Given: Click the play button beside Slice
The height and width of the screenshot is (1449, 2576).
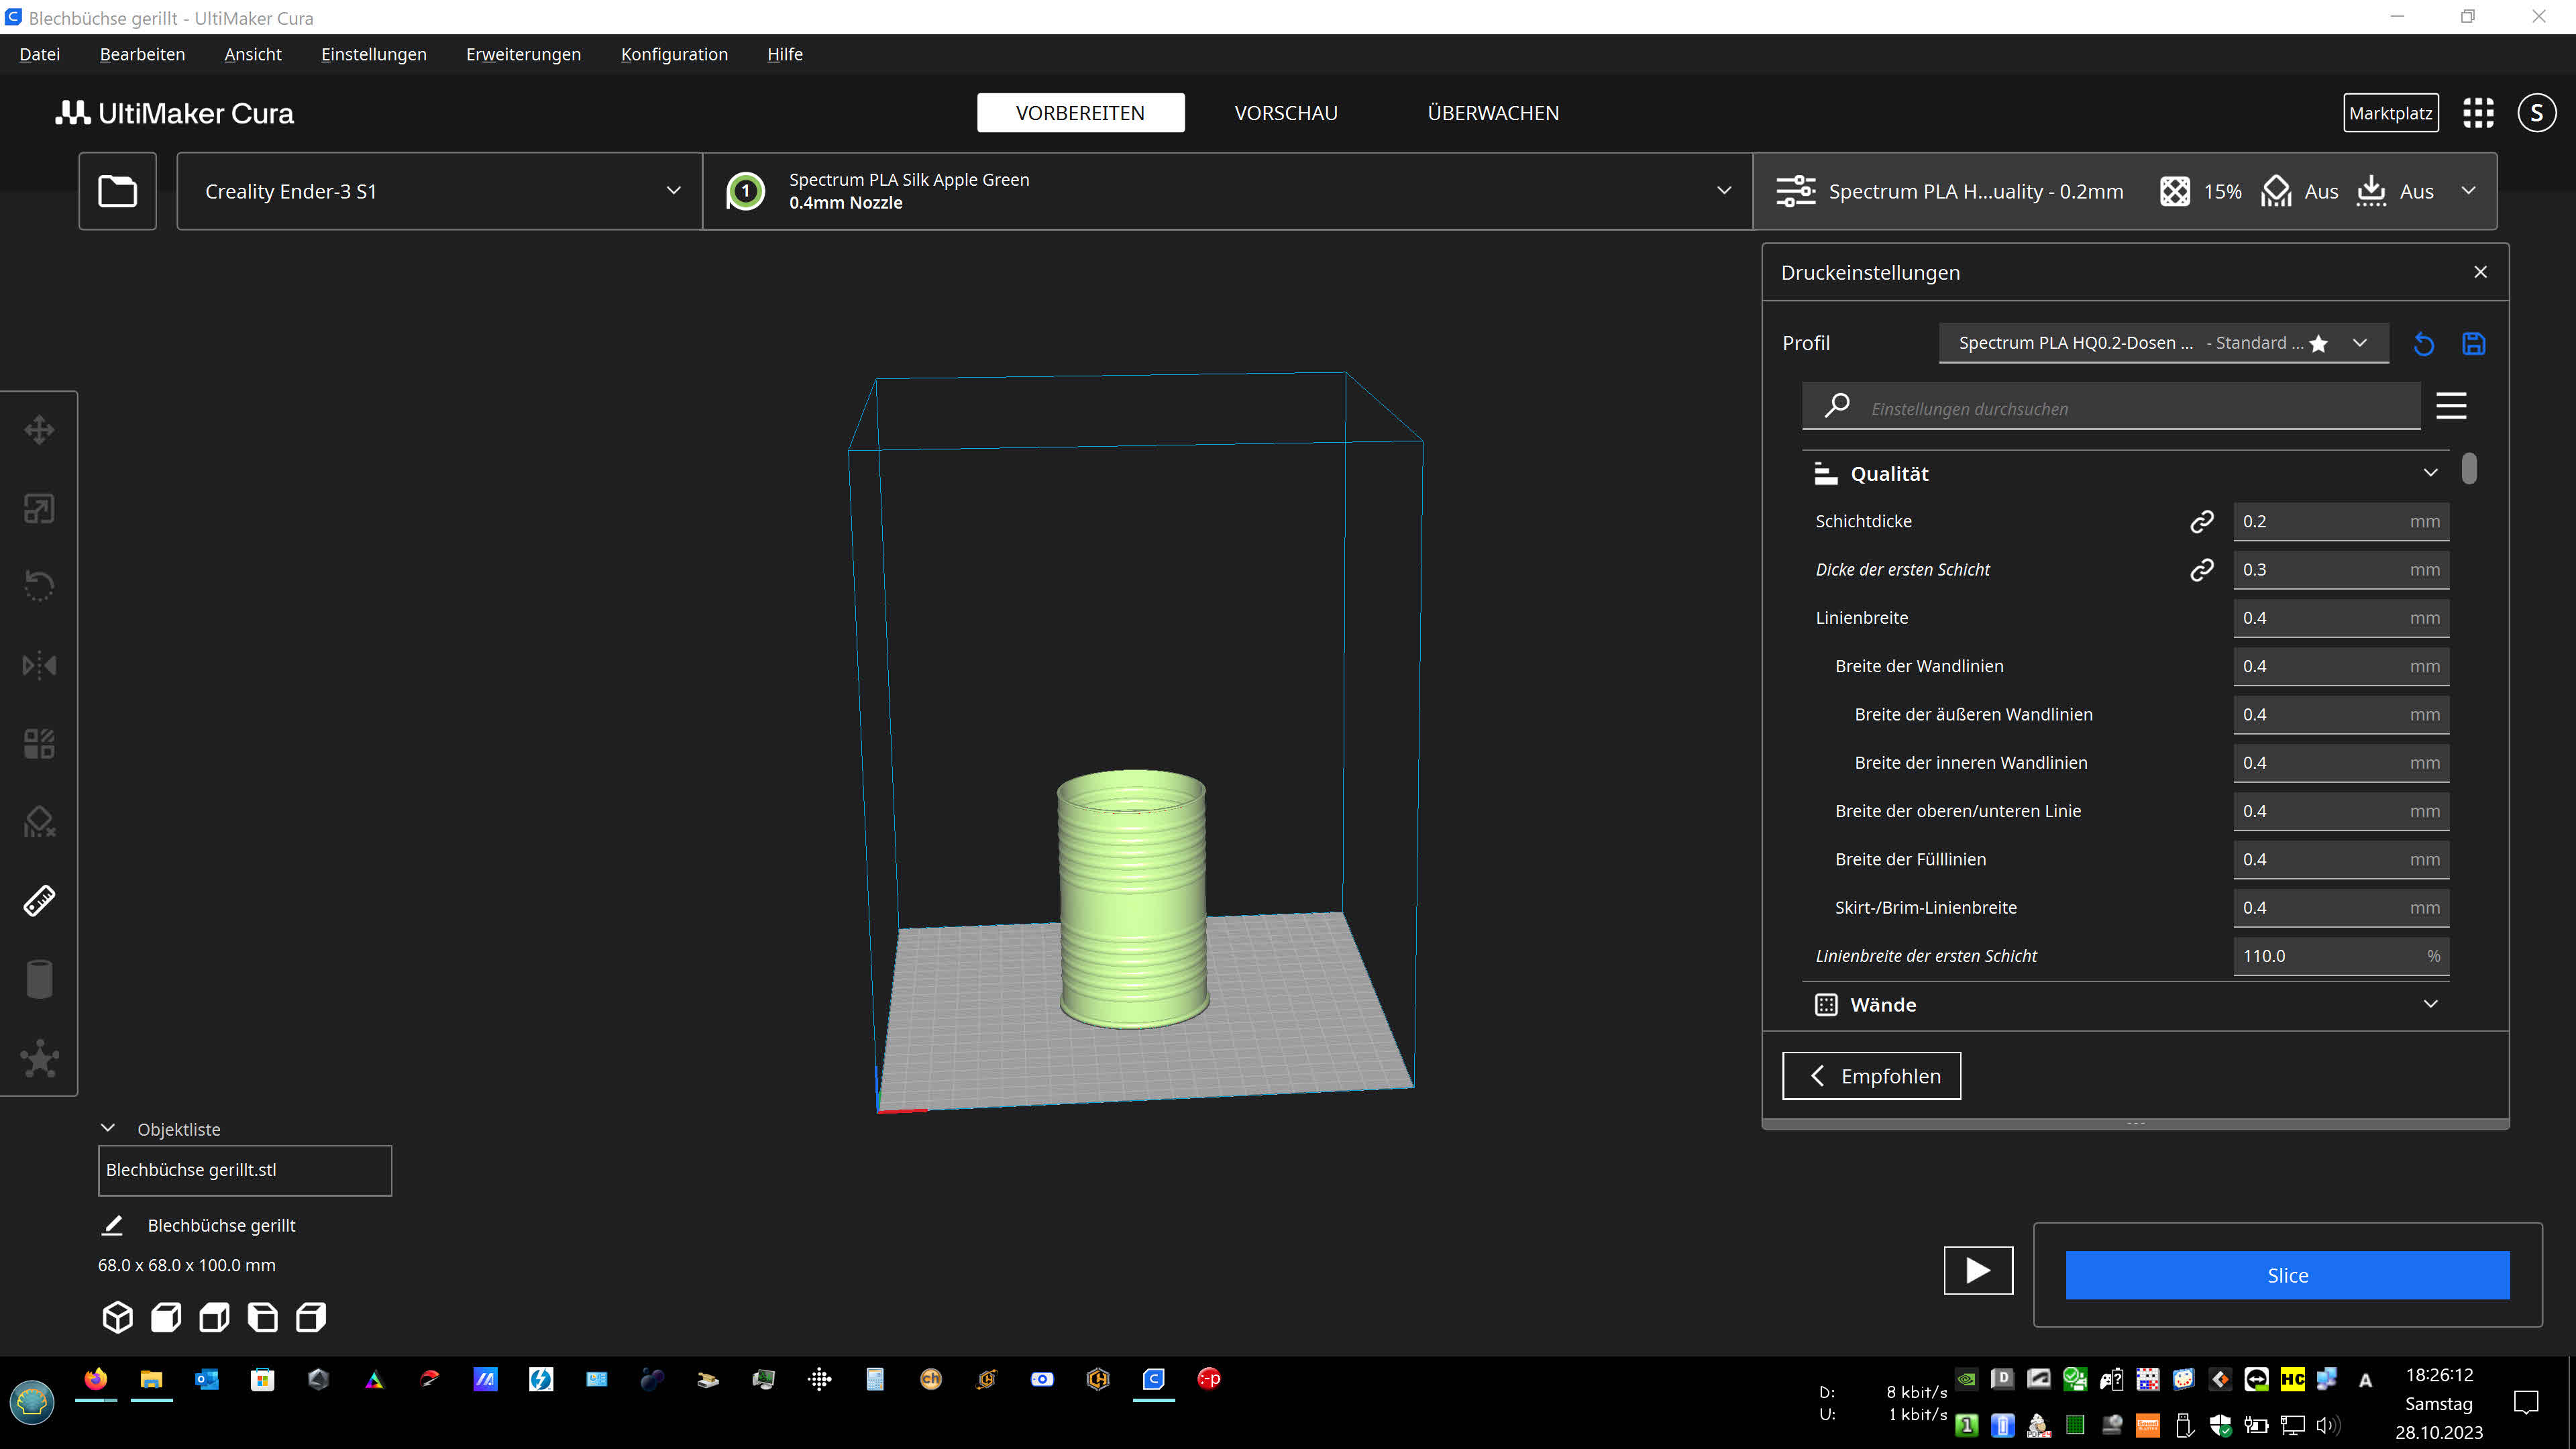Looking at the screenshot, I should click(x=1978, y=1270).
